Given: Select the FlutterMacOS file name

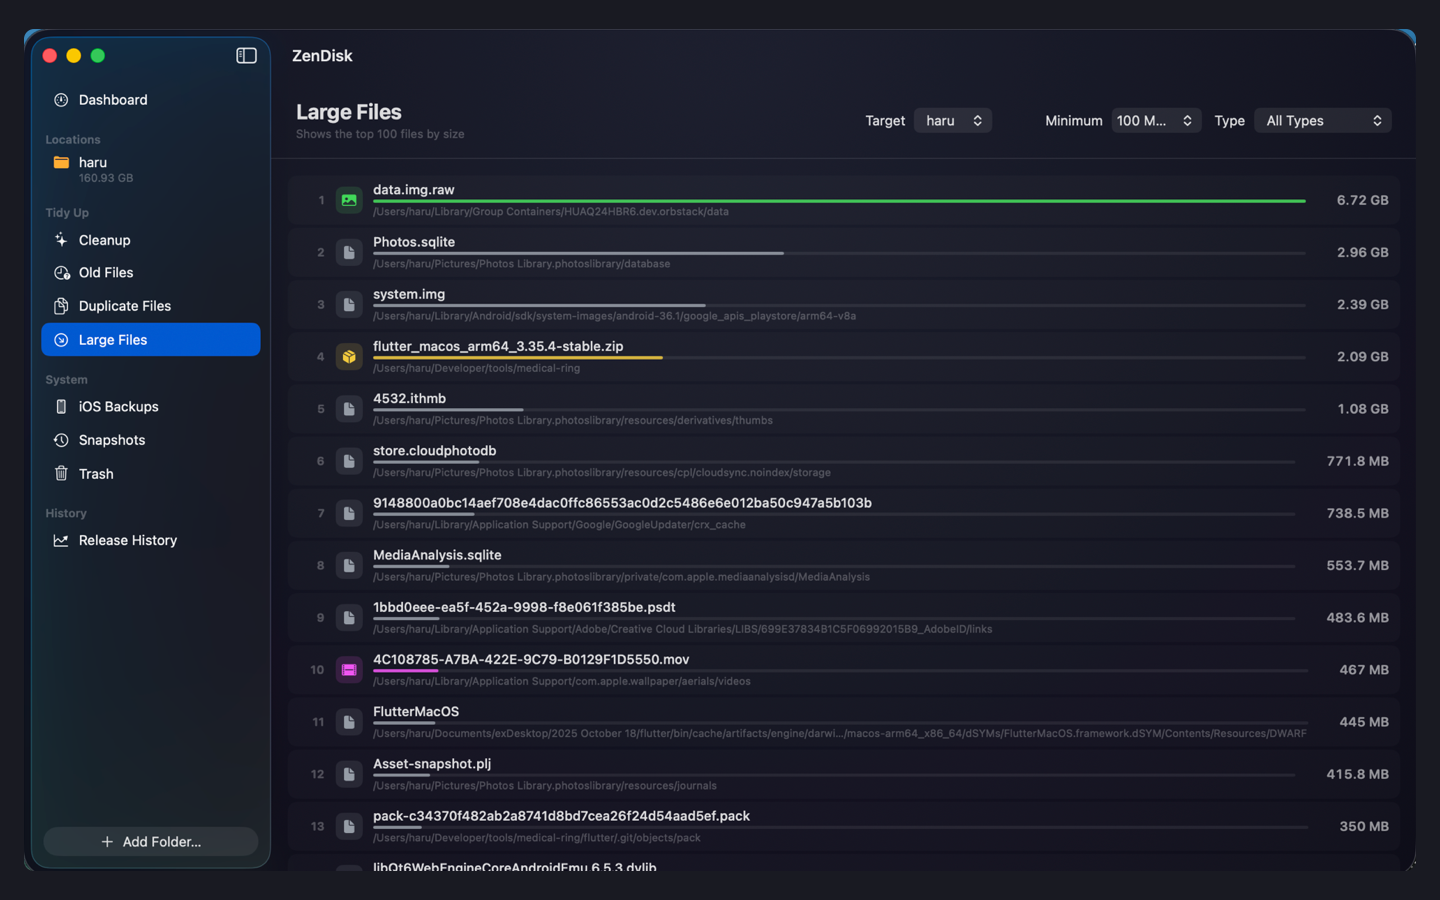Looking at the screenshot, I should coord(416,712).
